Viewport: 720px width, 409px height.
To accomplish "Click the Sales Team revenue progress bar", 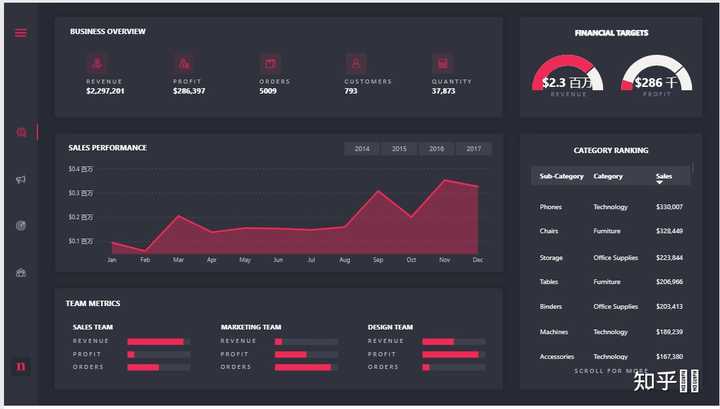I will [x=158, y=342].
